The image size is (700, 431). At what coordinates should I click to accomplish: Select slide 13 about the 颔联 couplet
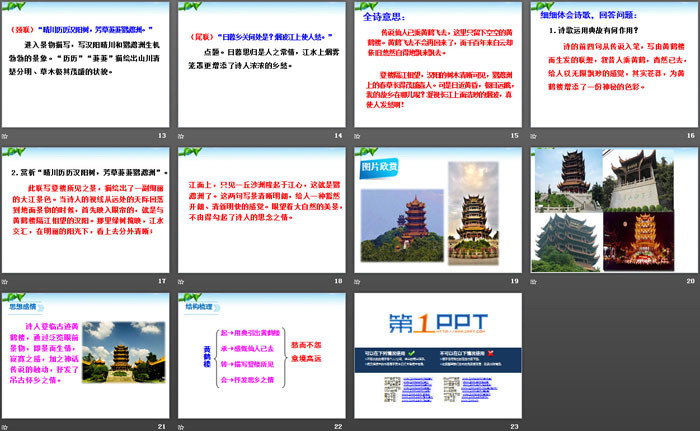86,64
